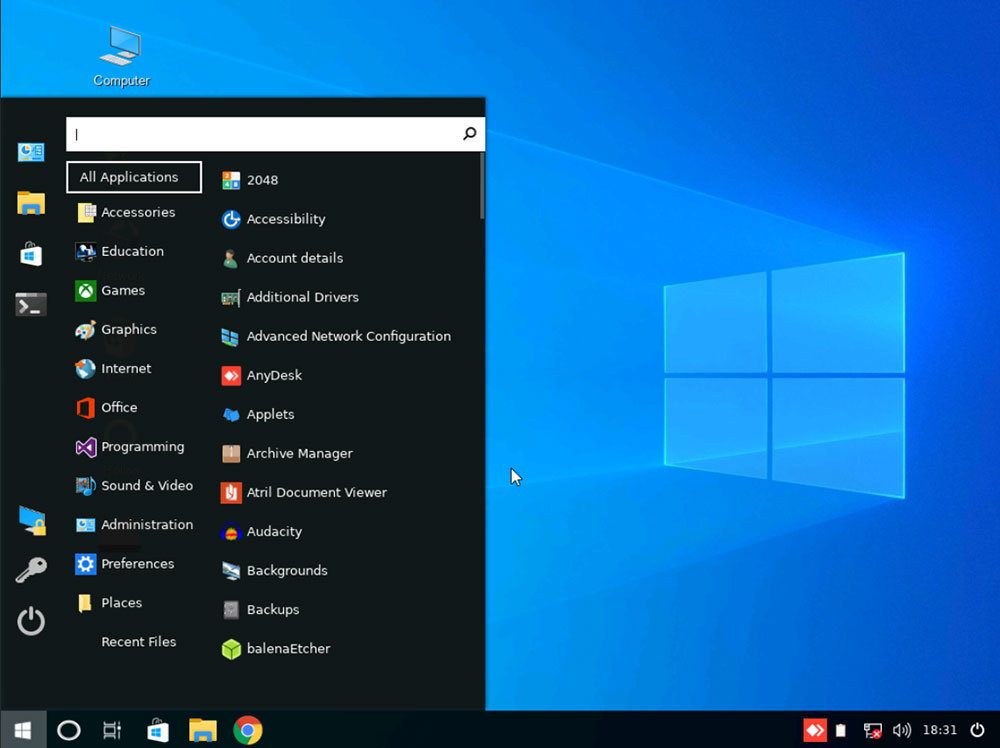Launch Advanced Network Configuration icon

tap(231, 336)
